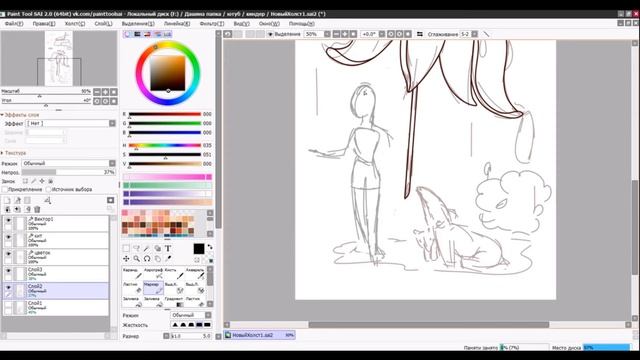This screenshot has width=640, height=360.
Task: Show the RGB sliders panel
Action: click(x=137, y=34)
